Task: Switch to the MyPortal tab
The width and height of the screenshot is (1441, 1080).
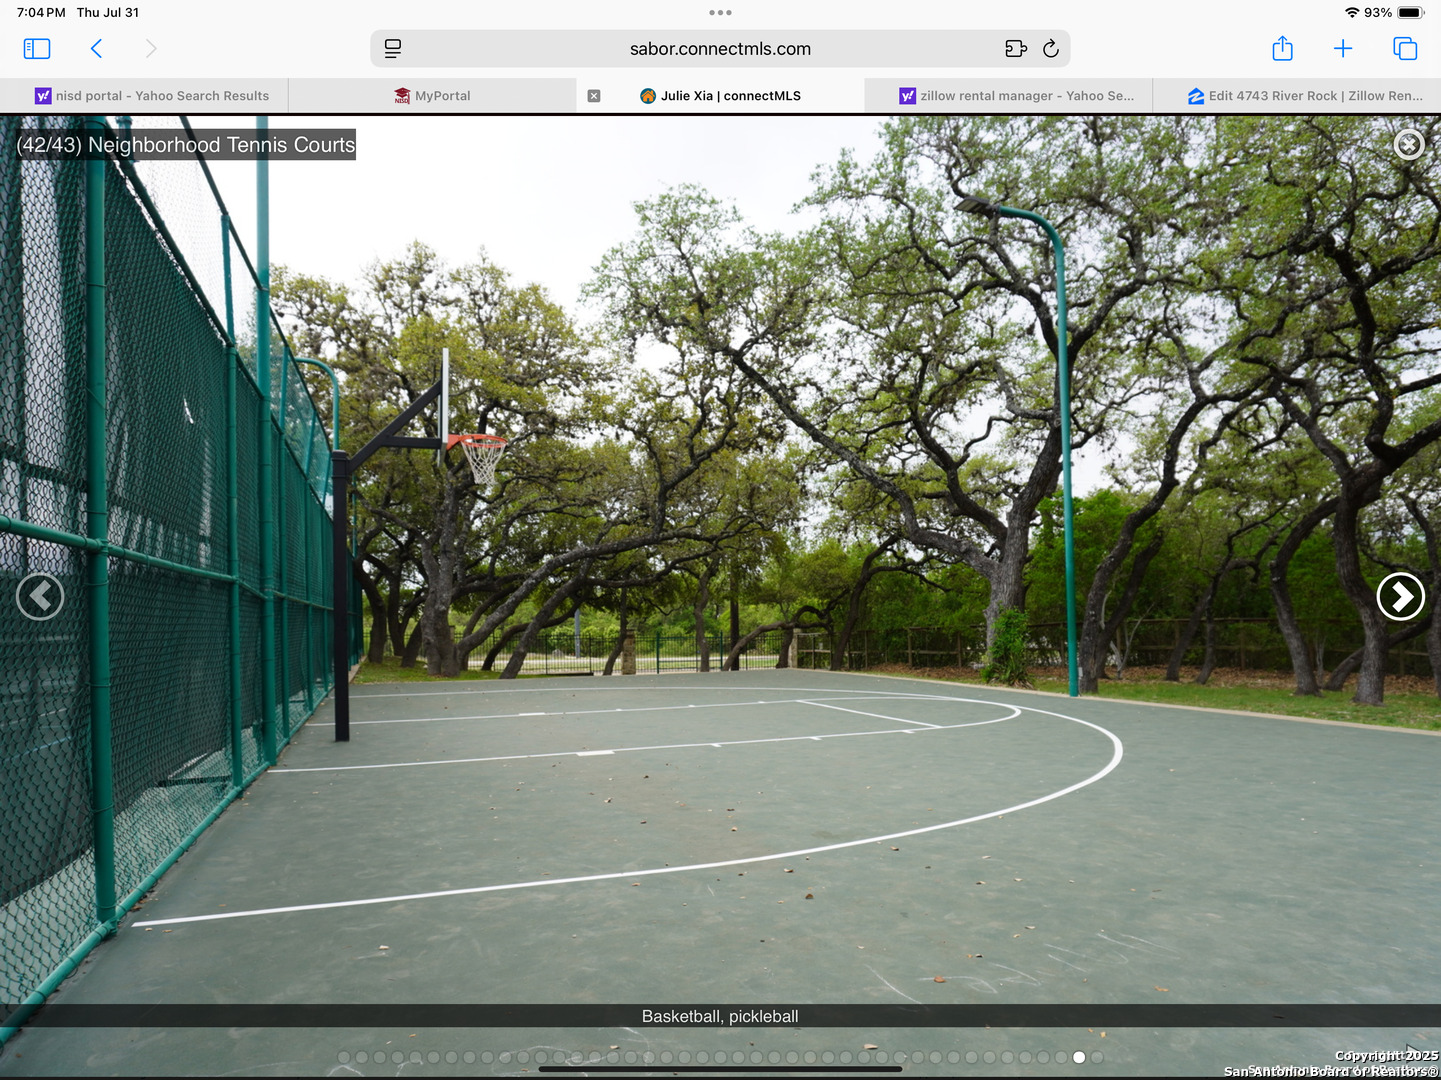Action: pos(432,96)
